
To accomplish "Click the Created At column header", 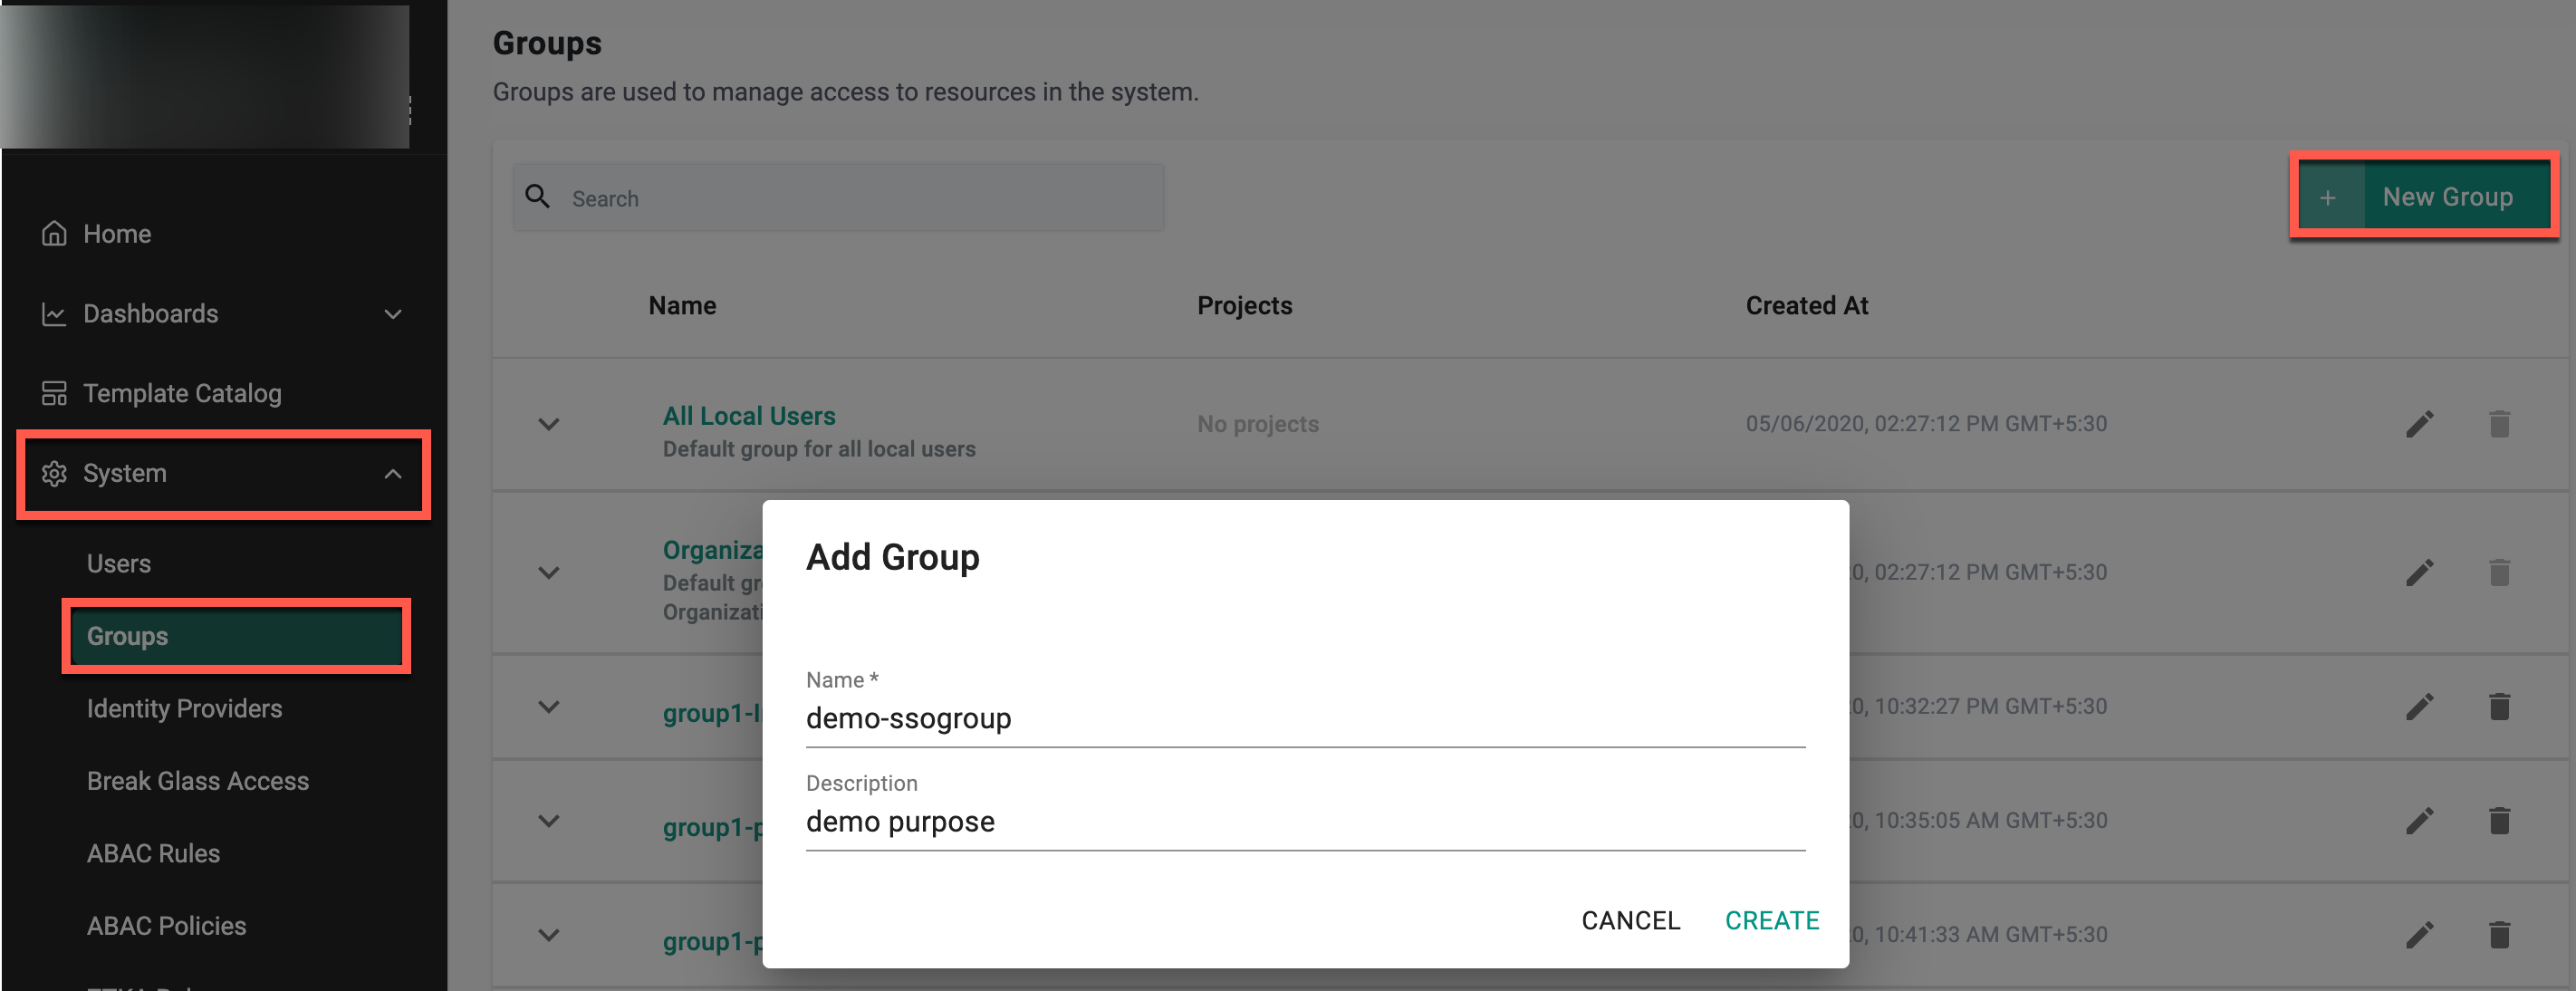I will [1806, 306].
